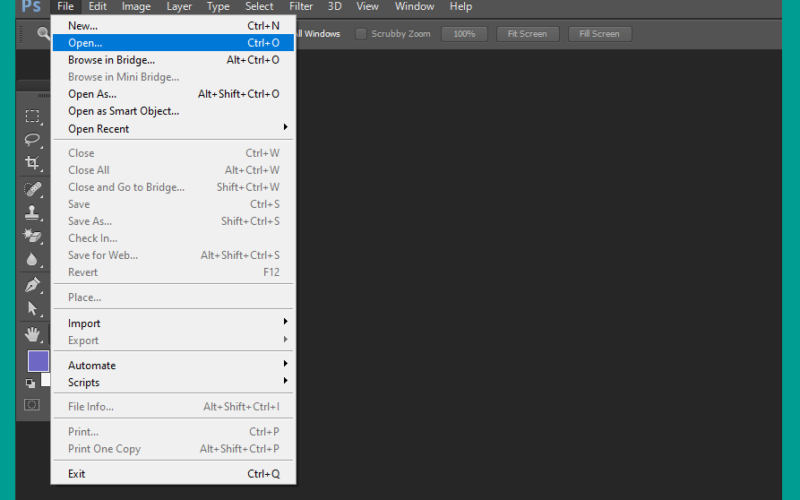Click the Zoom tool magnifier icon
The image size is (800, 500).
(x=44, y=34)
